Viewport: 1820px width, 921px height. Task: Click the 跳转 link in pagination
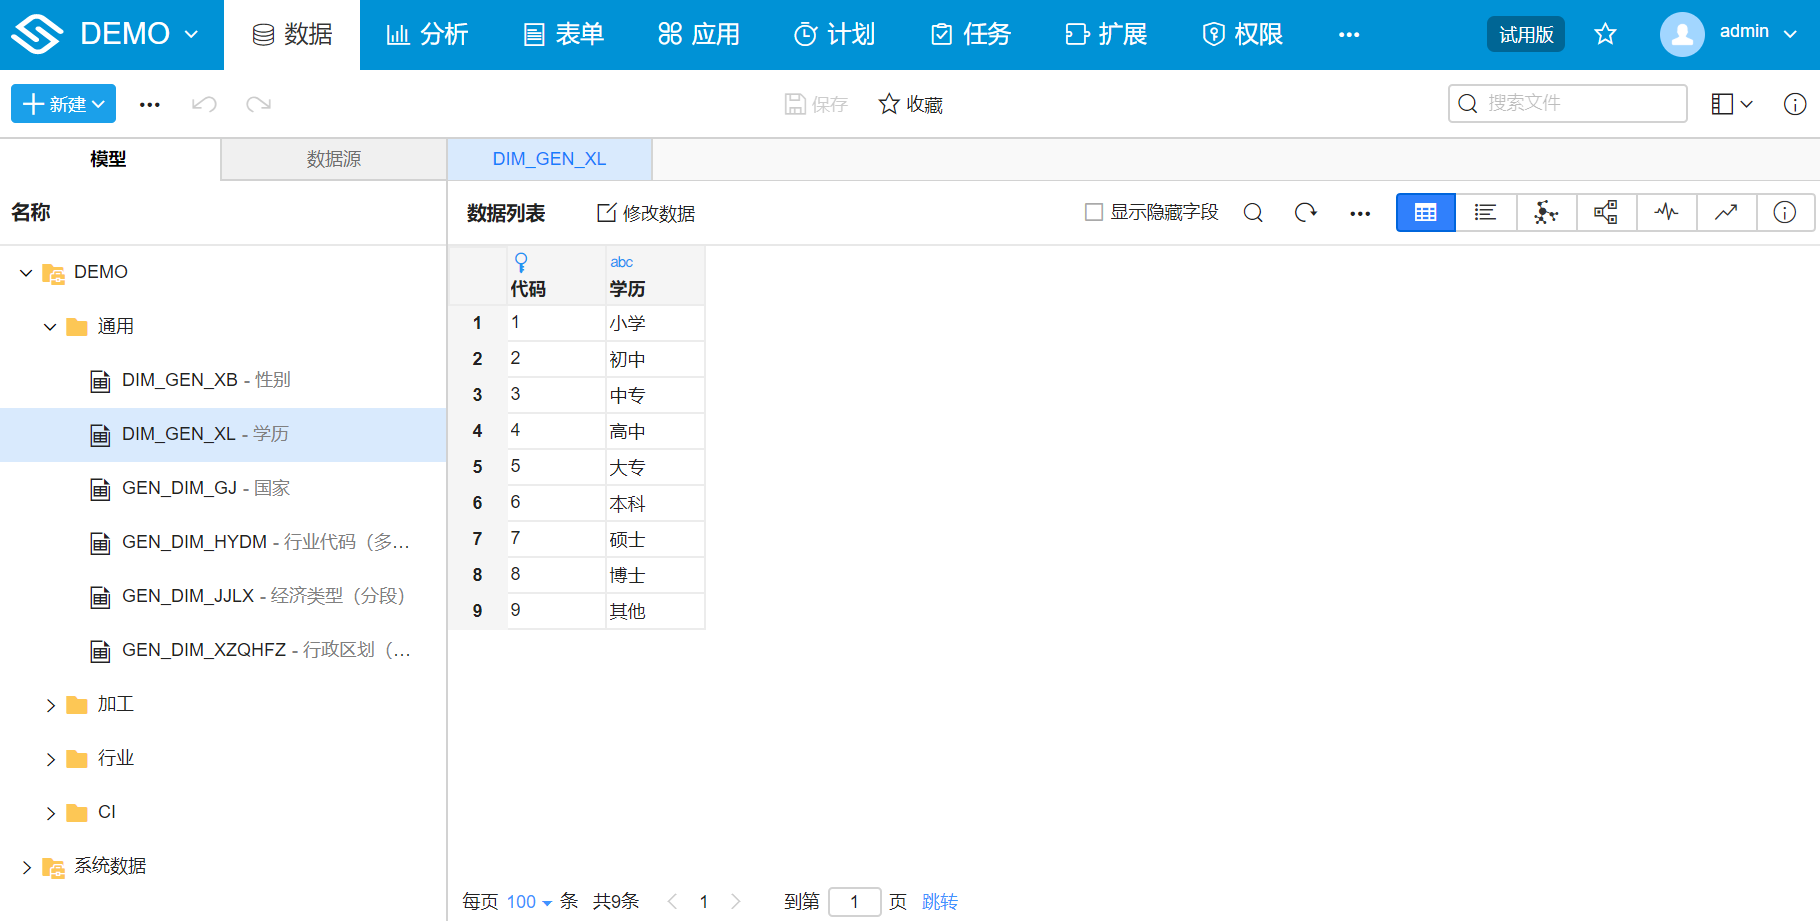(x=939, y=901)
